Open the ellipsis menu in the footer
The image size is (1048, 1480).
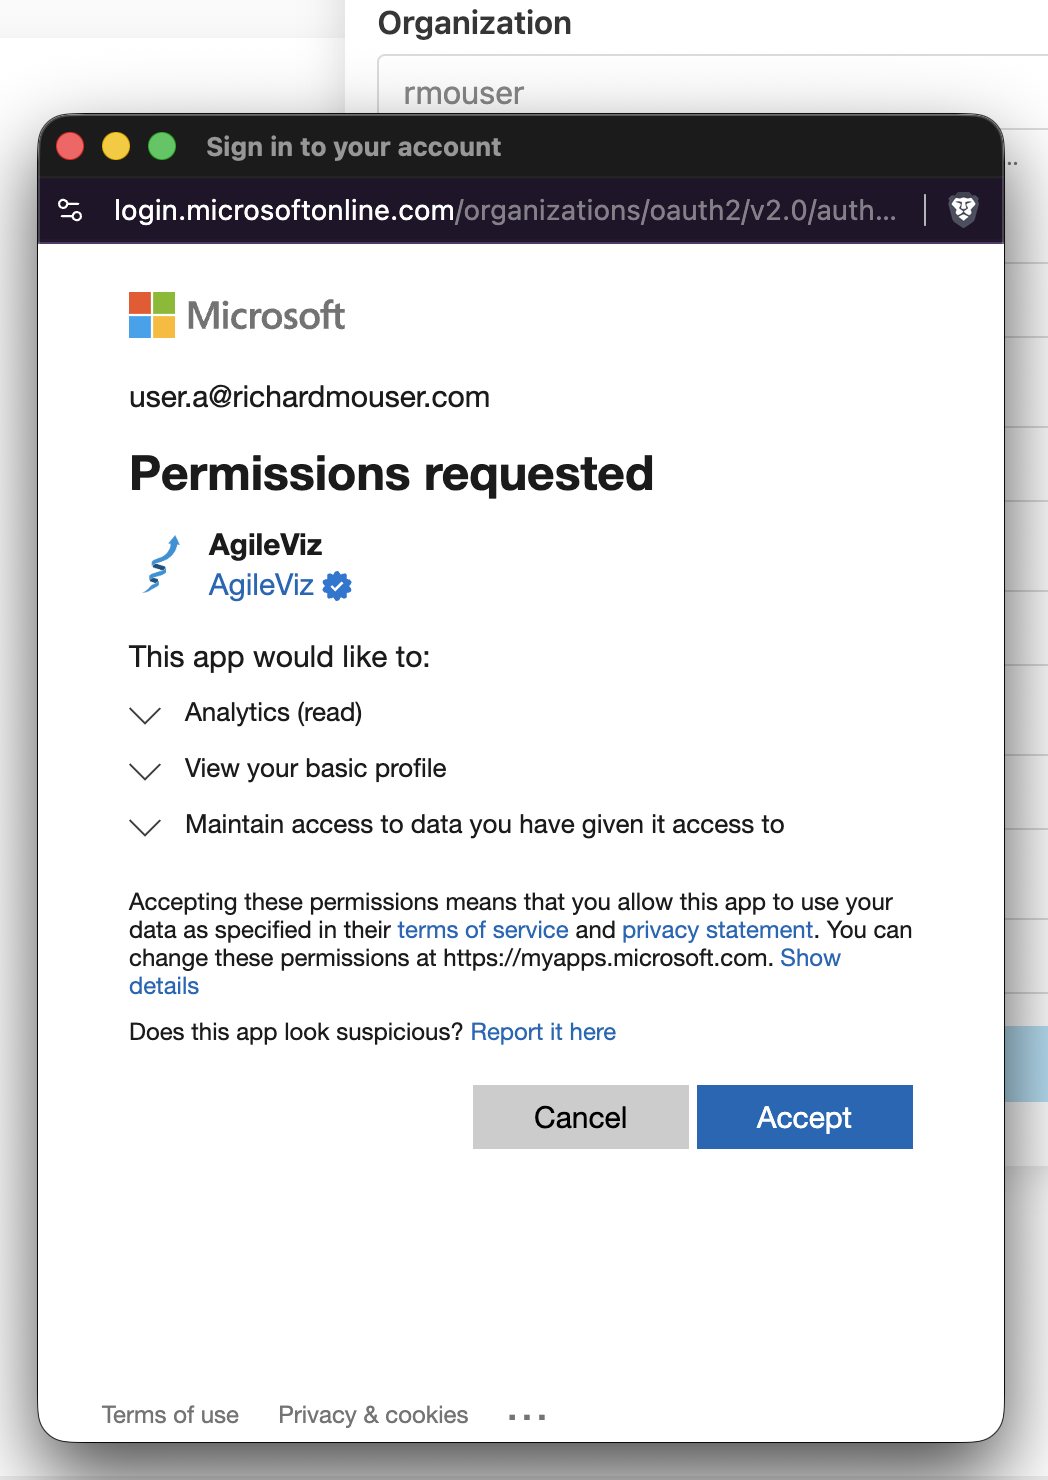[x=526, y=1414]
